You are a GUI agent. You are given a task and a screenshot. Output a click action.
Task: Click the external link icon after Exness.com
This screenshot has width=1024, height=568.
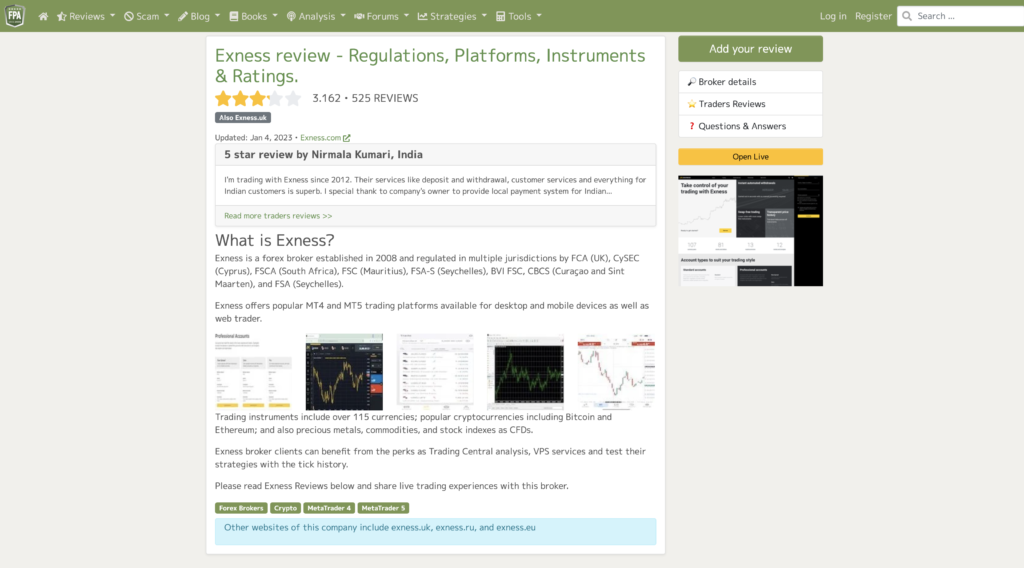coord(347,138)
